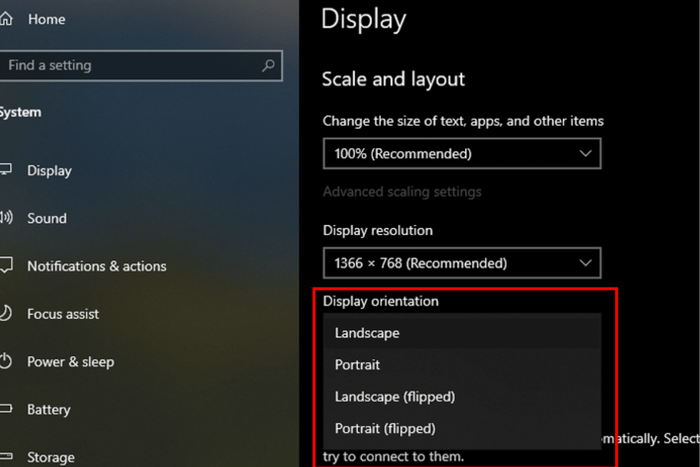This screenshot has width=700, height=467.
Task: Click the Find a setting search box
Action: (139, 66)
